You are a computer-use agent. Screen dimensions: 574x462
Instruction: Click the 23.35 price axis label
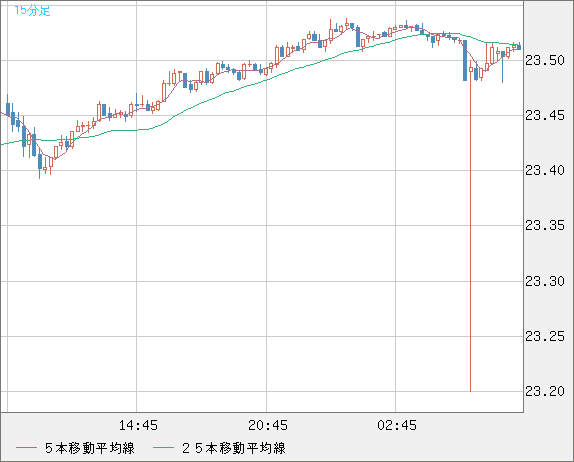pos(545,226)
